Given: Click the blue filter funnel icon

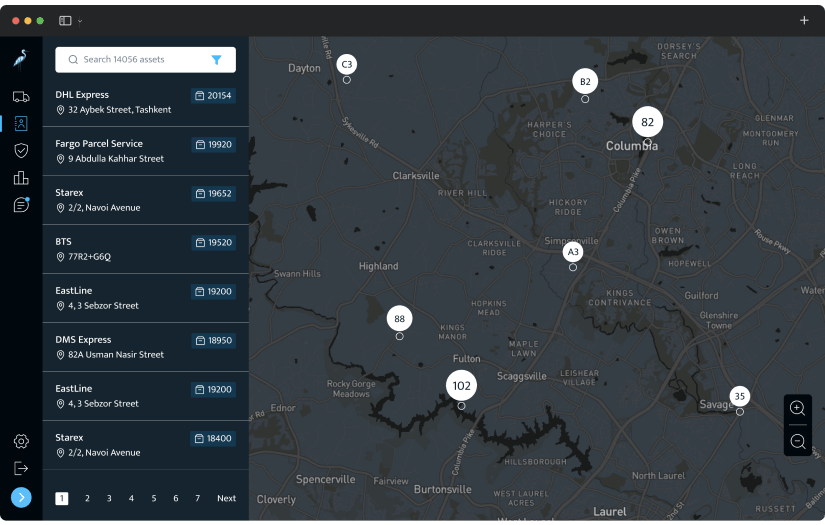Looking at the screenshot, I should 216,60.
